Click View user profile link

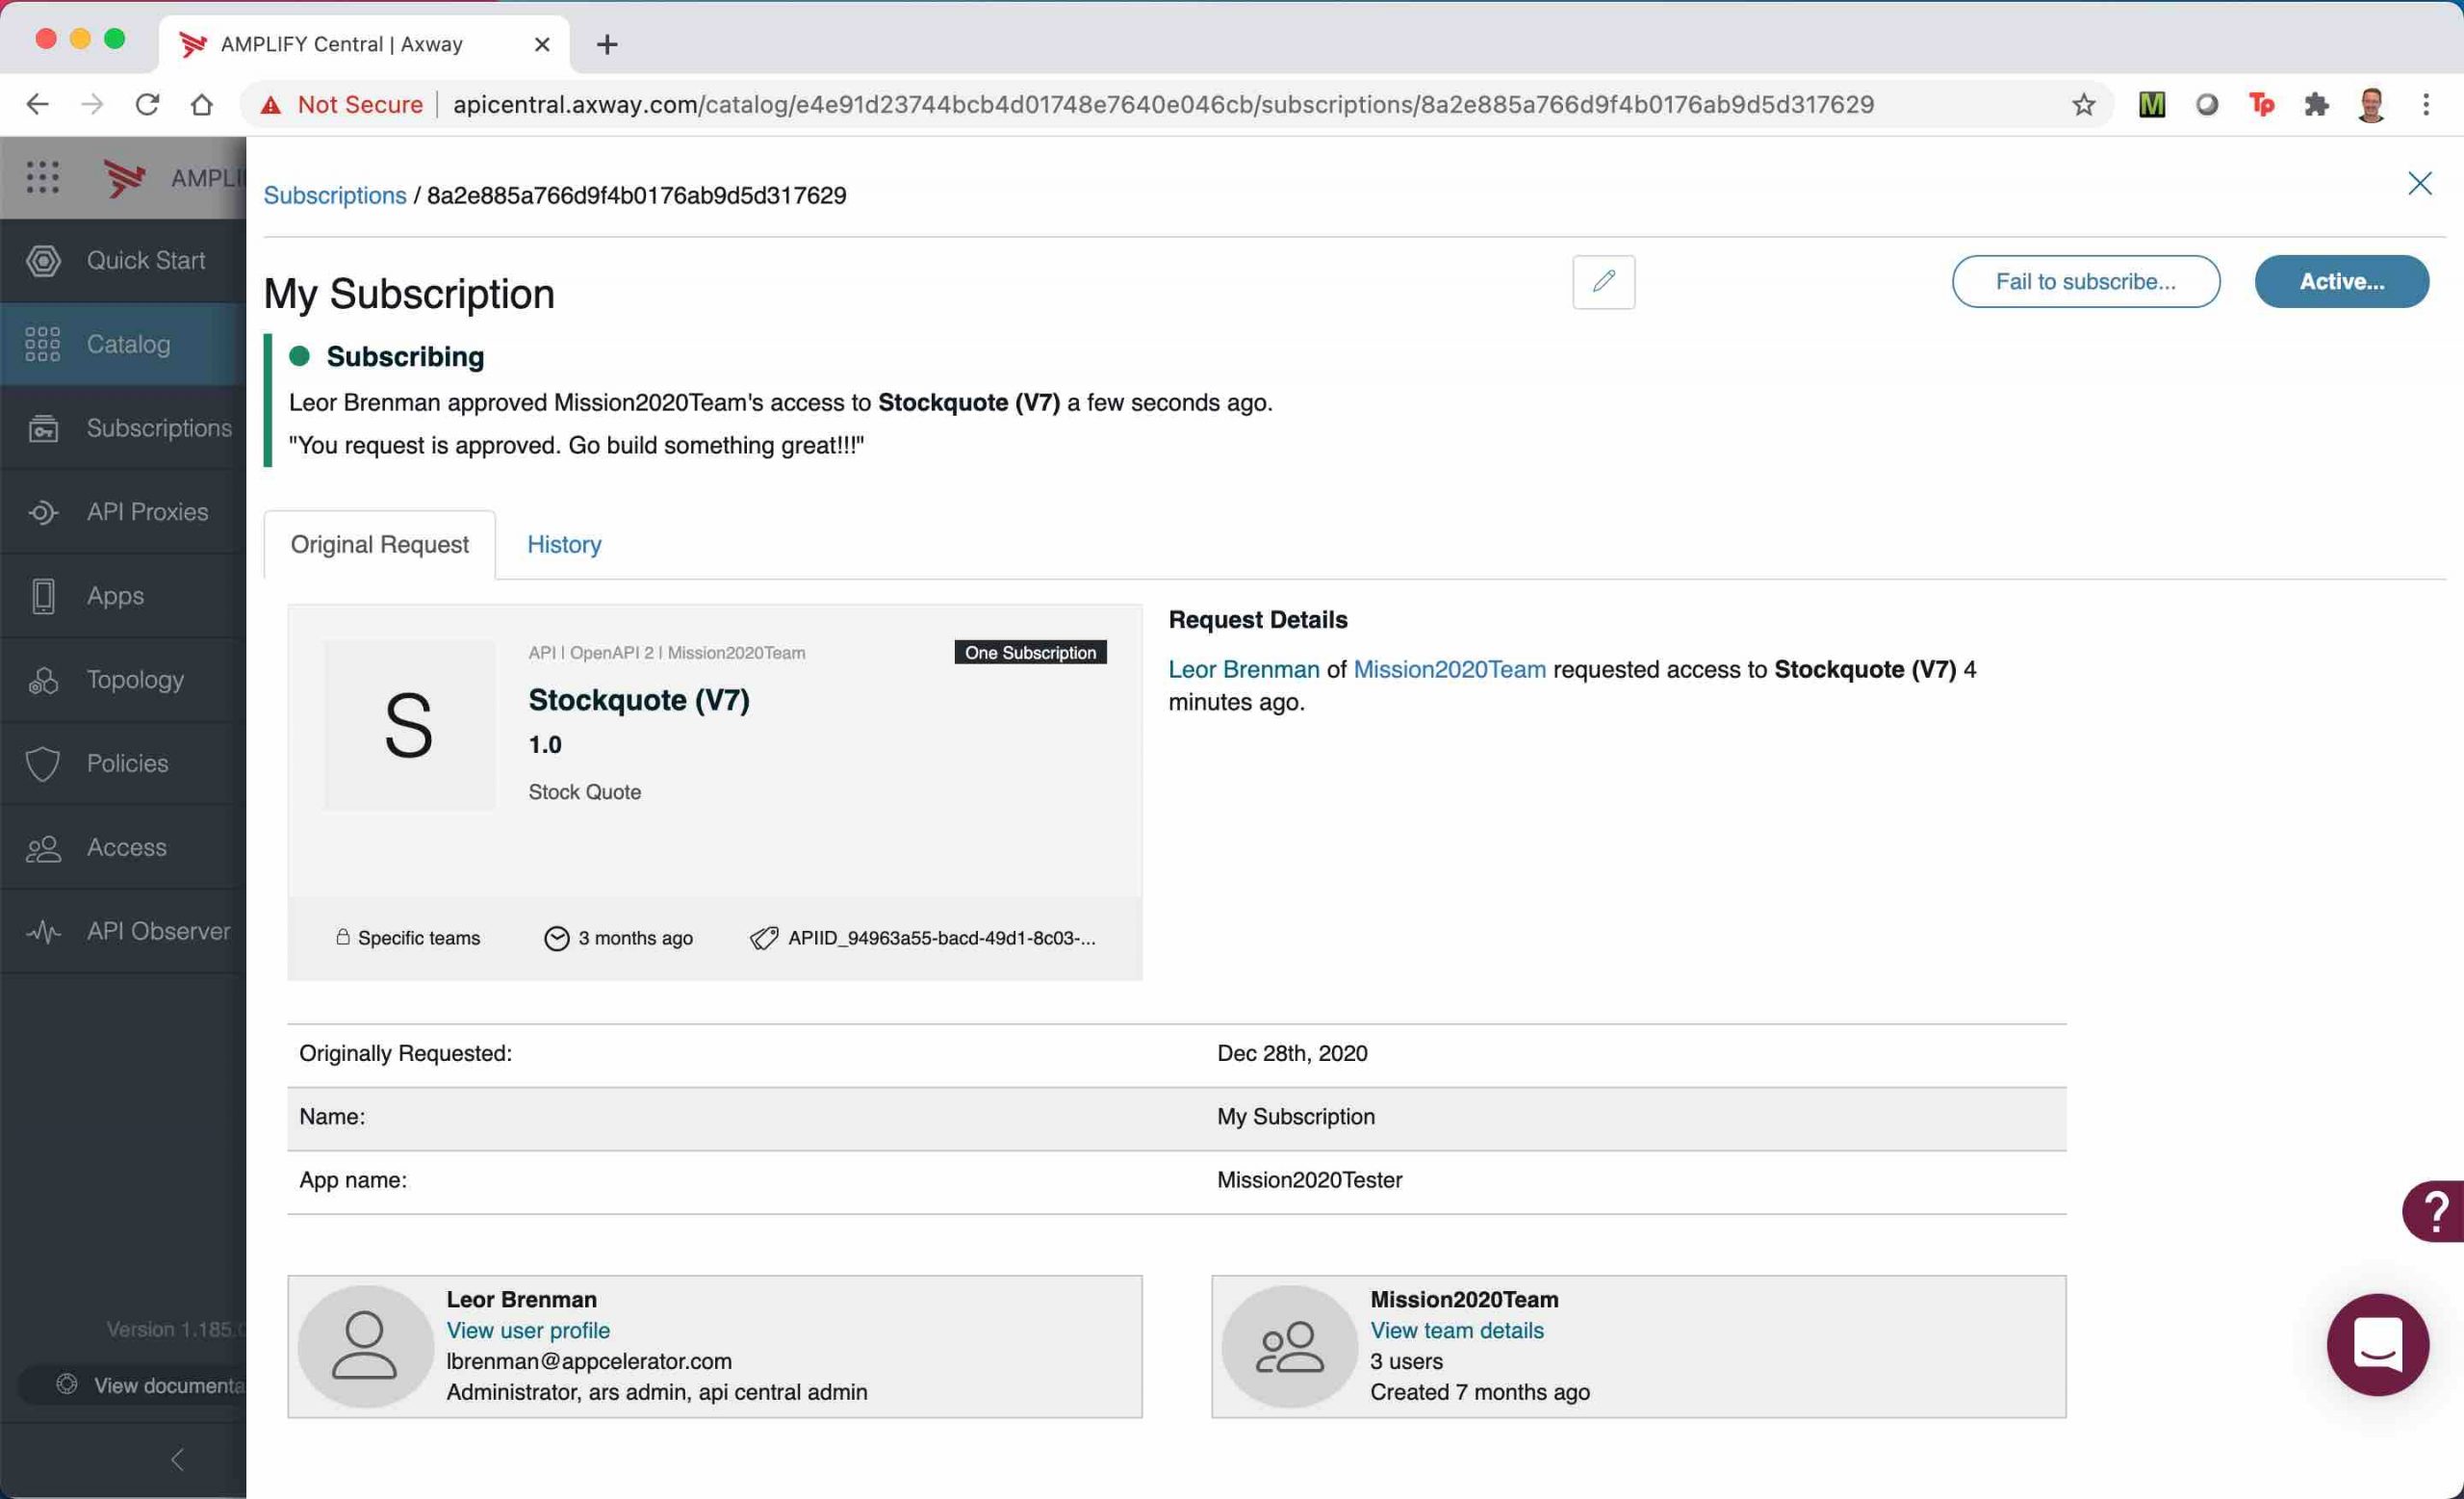[528, 1330]
